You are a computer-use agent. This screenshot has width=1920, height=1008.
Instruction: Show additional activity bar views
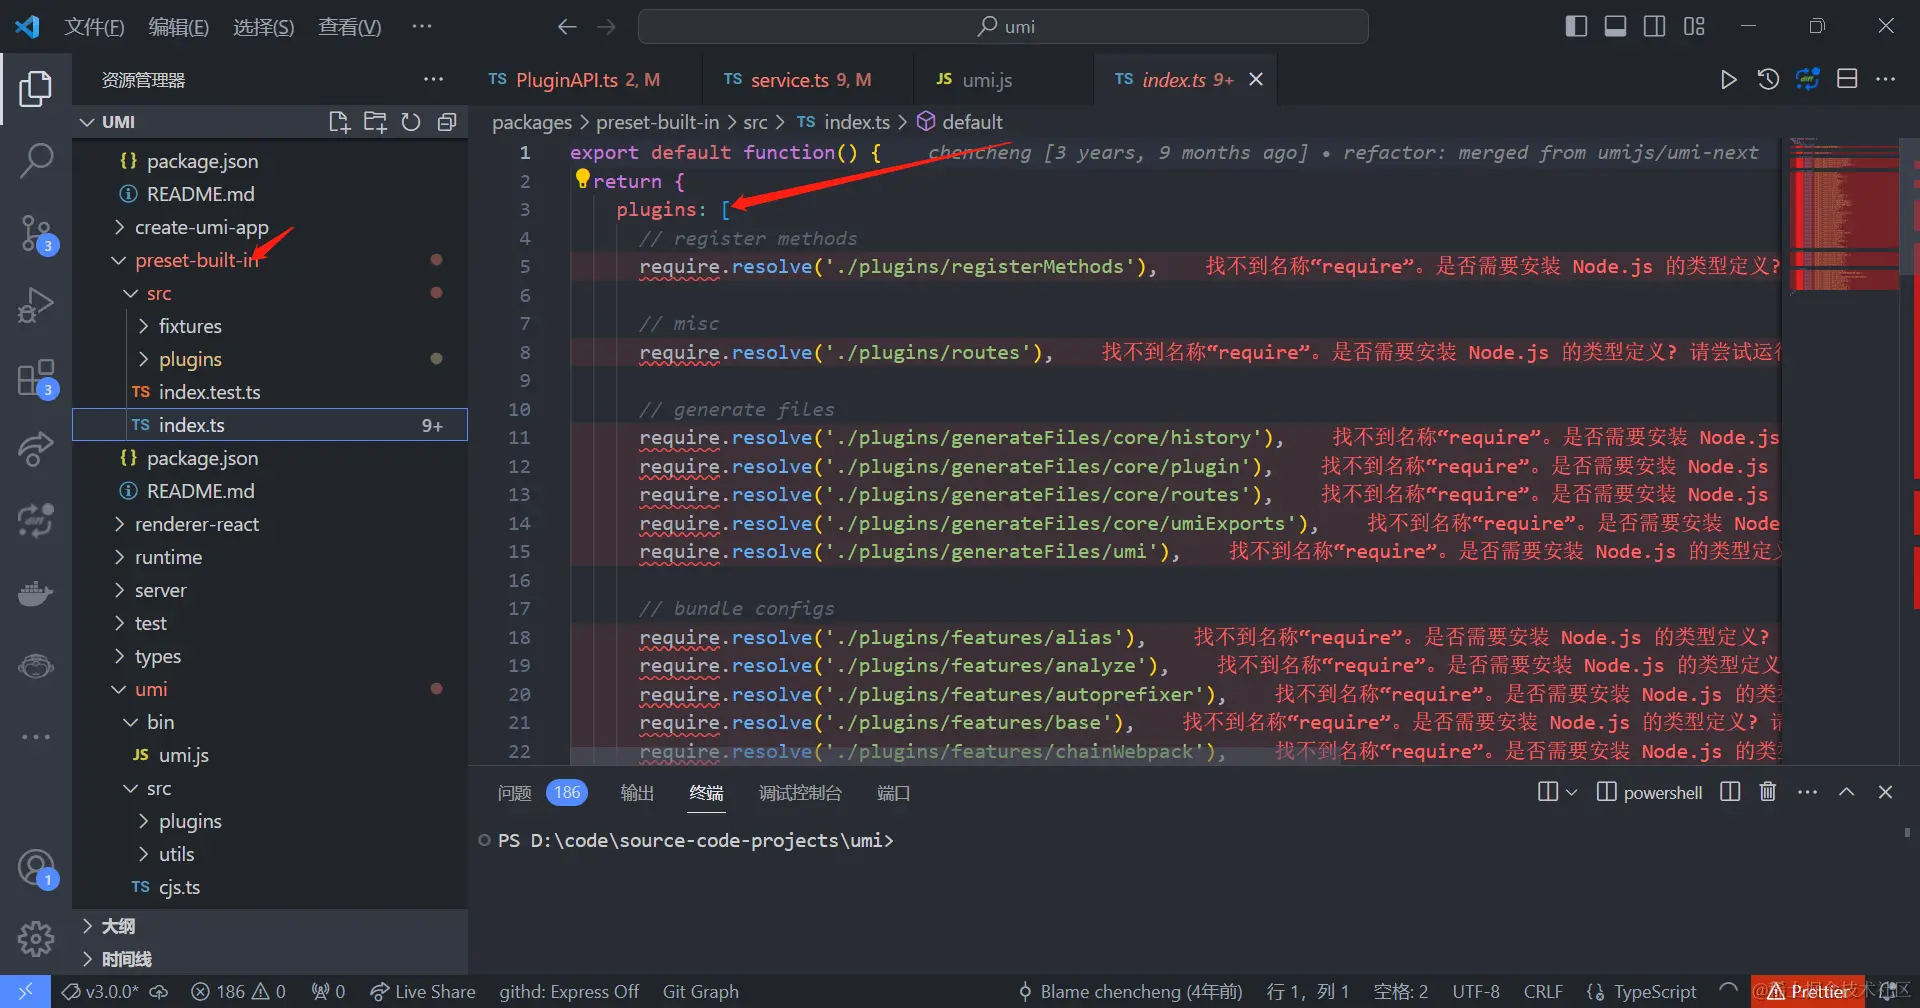click(36, 737)
